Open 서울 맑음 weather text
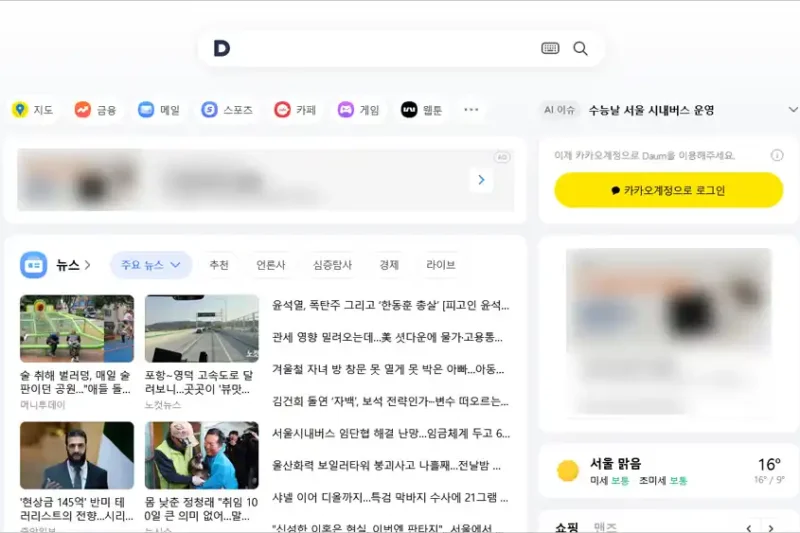 pos(615,464)
